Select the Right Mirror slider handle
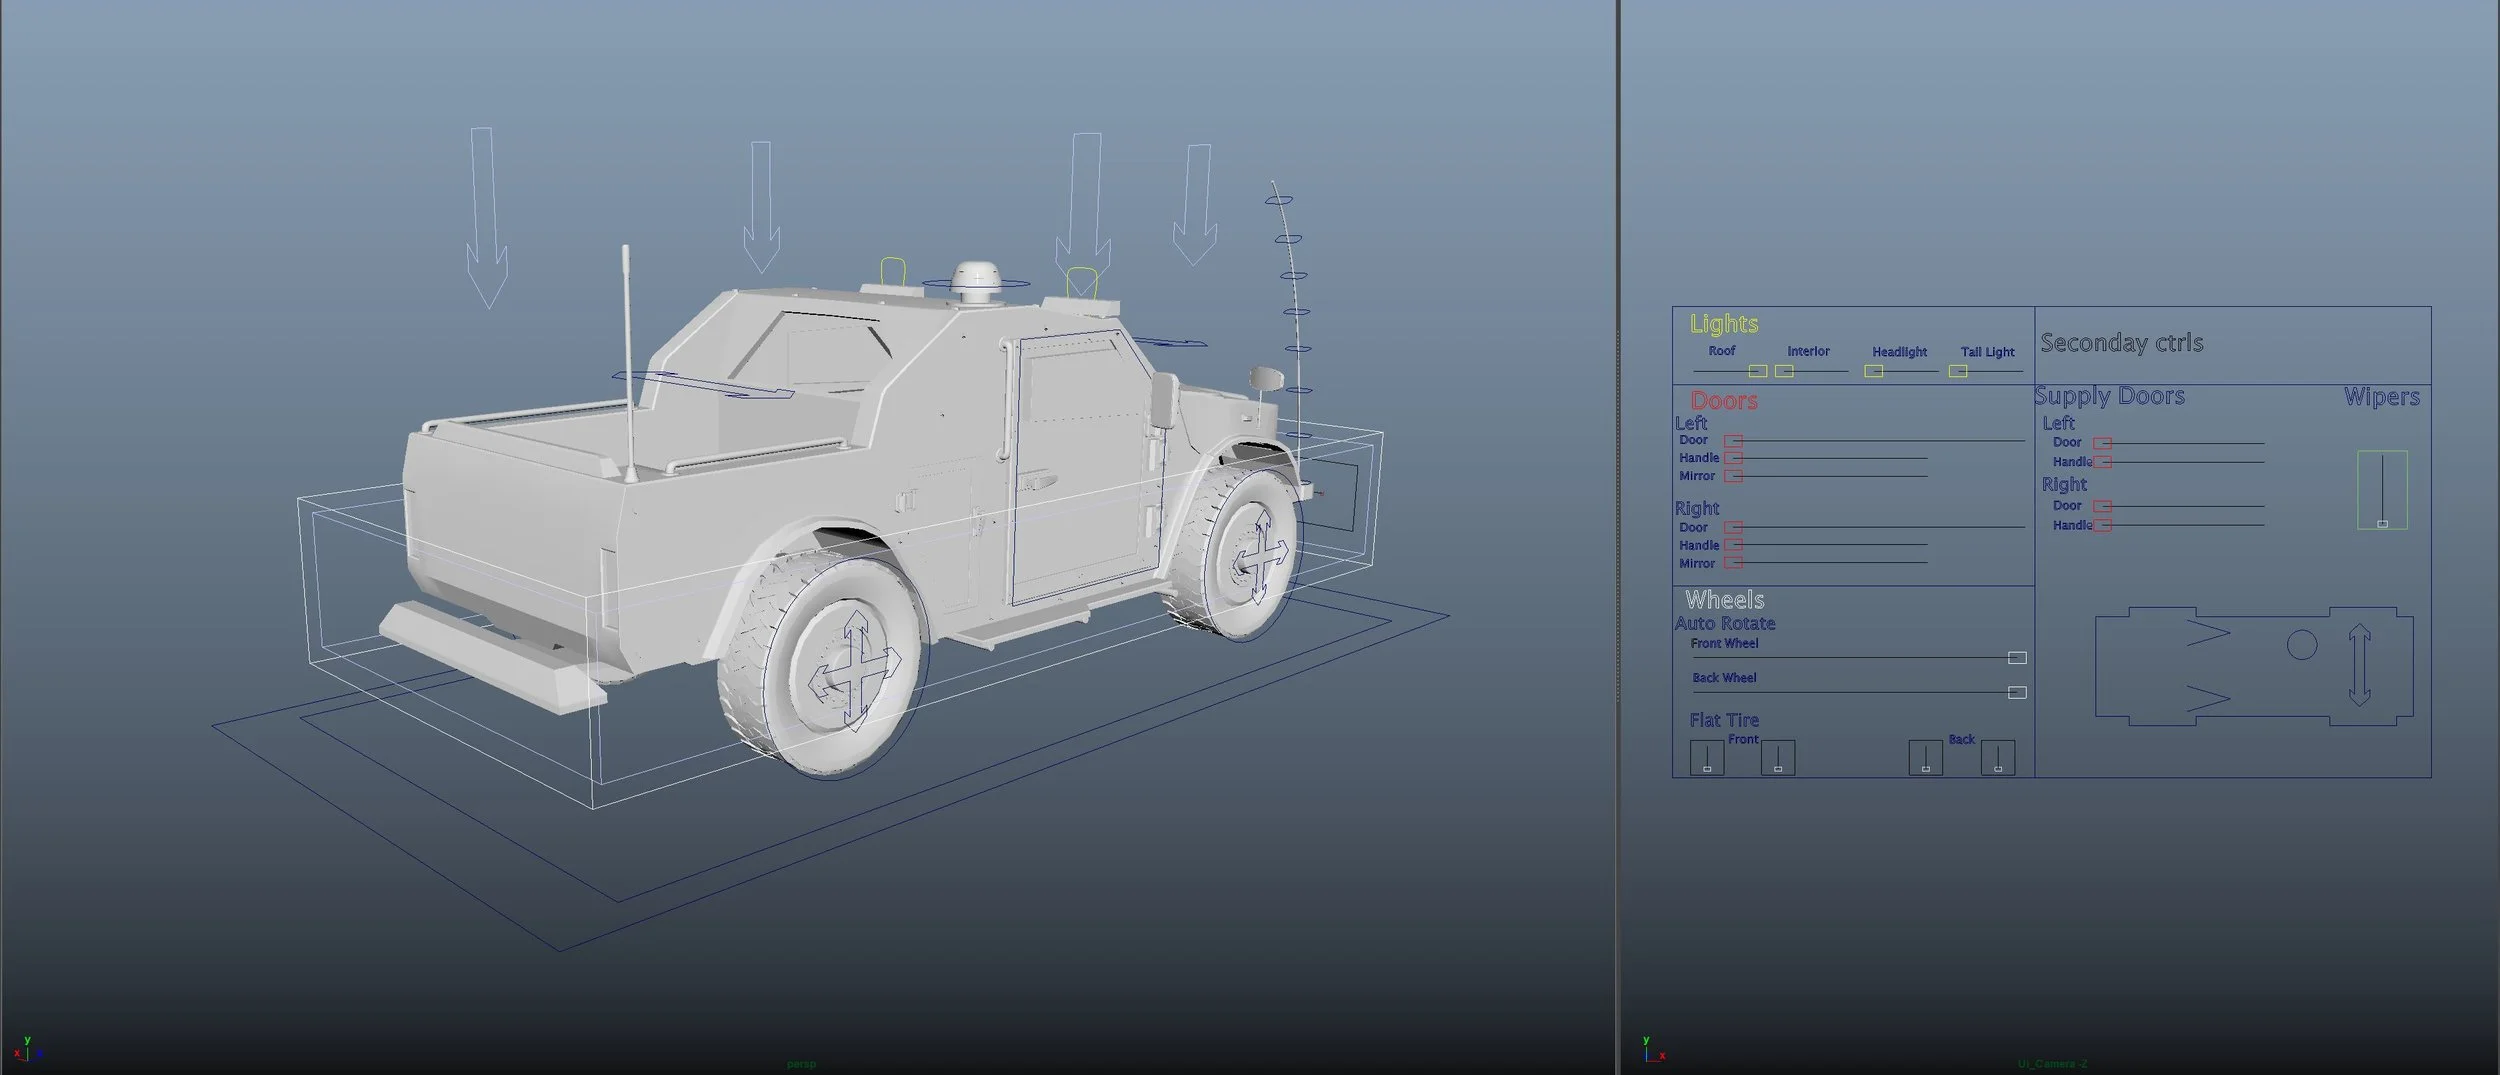The image size is (2500, 1075). pyautogui.click(x=1733, y=563)
